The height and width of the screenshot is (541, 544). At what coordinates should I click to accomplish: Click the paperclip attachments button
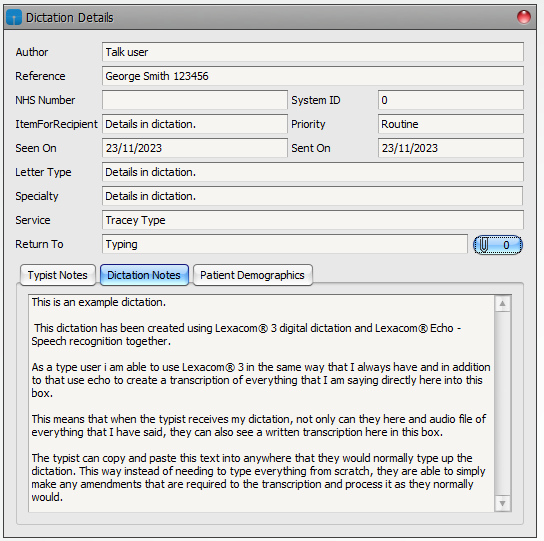pyautogui.click(x=498, y=245)
